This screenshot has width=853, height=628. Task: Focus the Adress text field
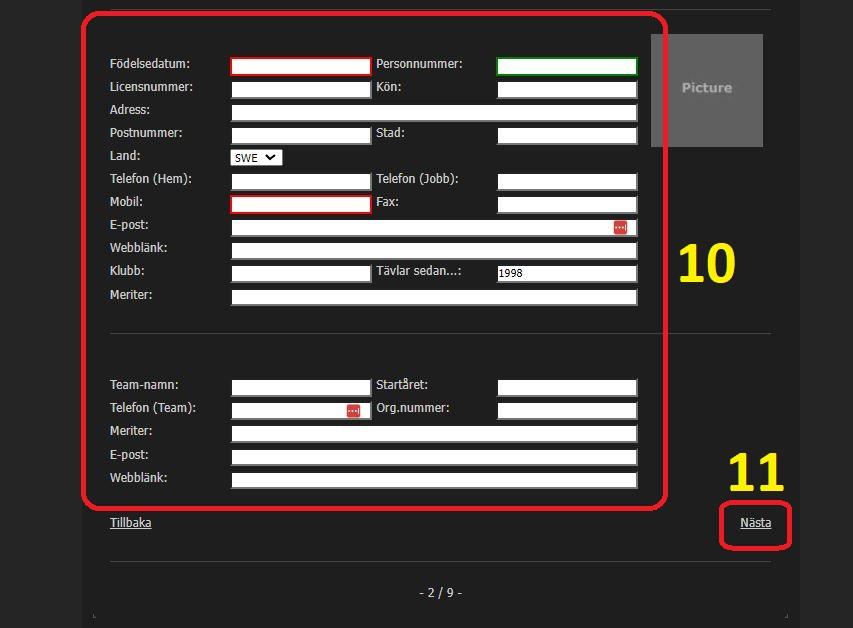pyautogui.click(x=433, y=113)
